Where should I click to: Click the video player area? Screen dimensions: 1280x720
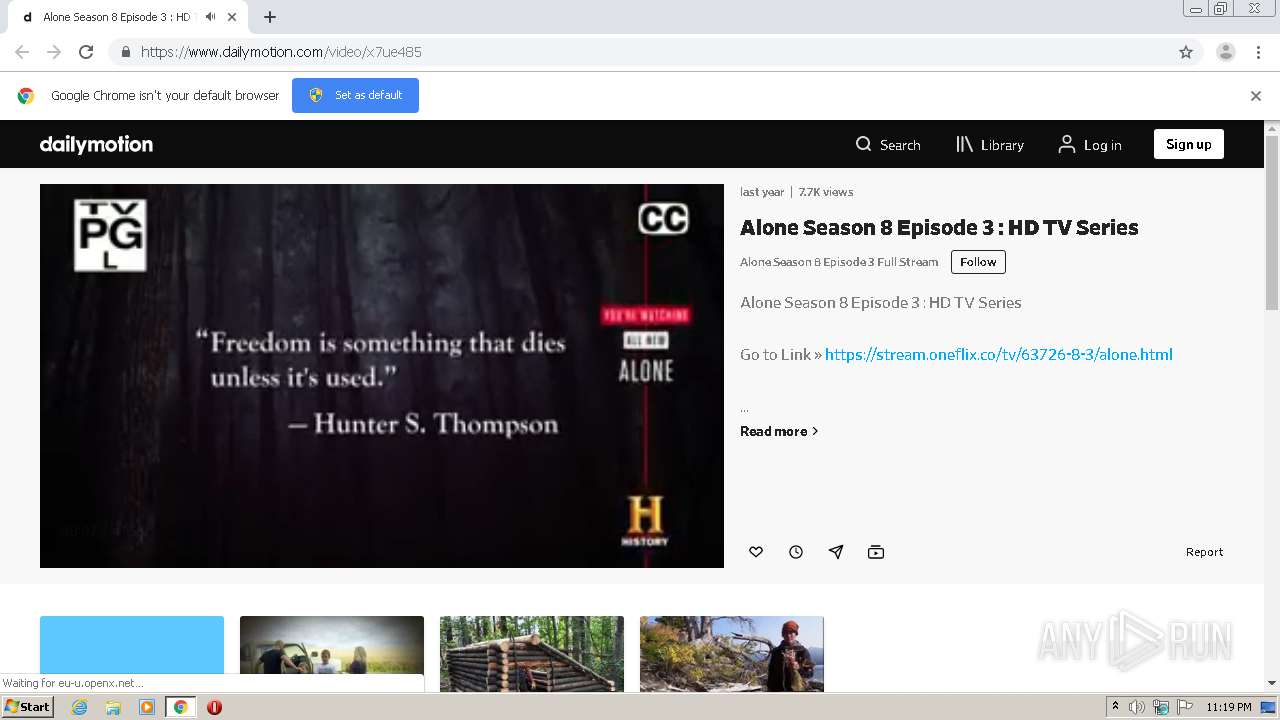point(382,376)
